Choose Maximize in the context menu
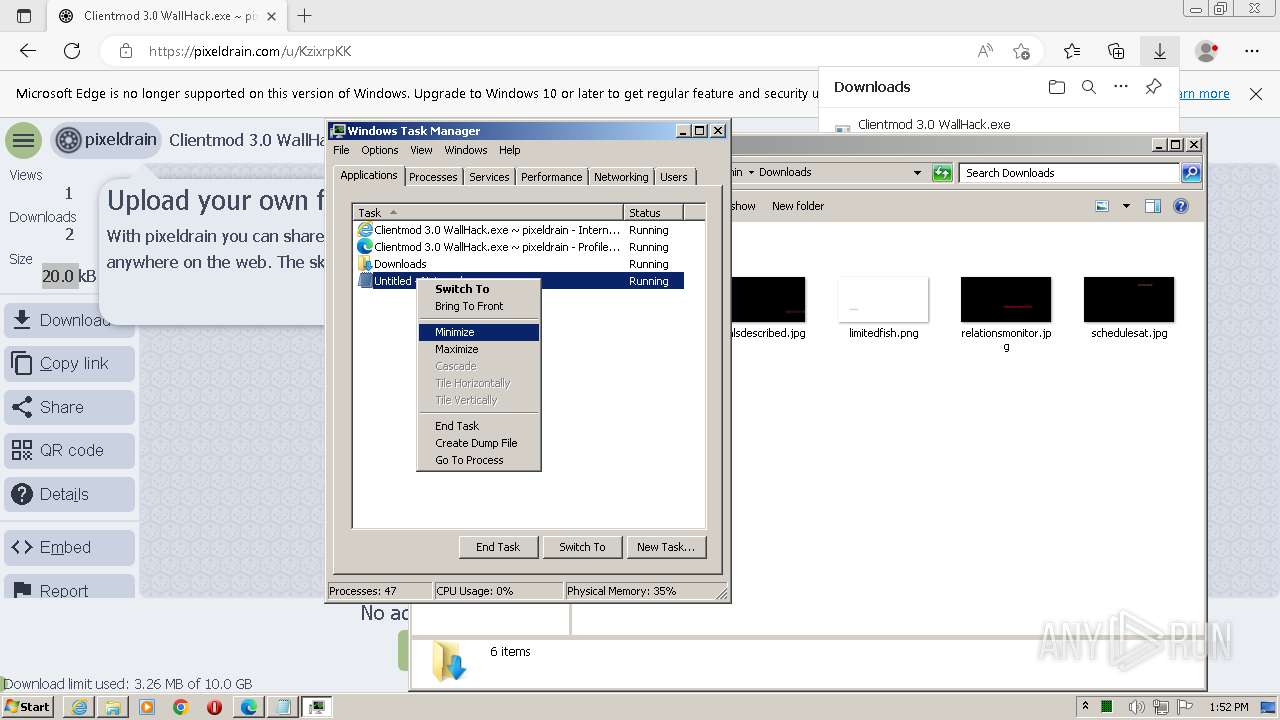 [479, 349]
